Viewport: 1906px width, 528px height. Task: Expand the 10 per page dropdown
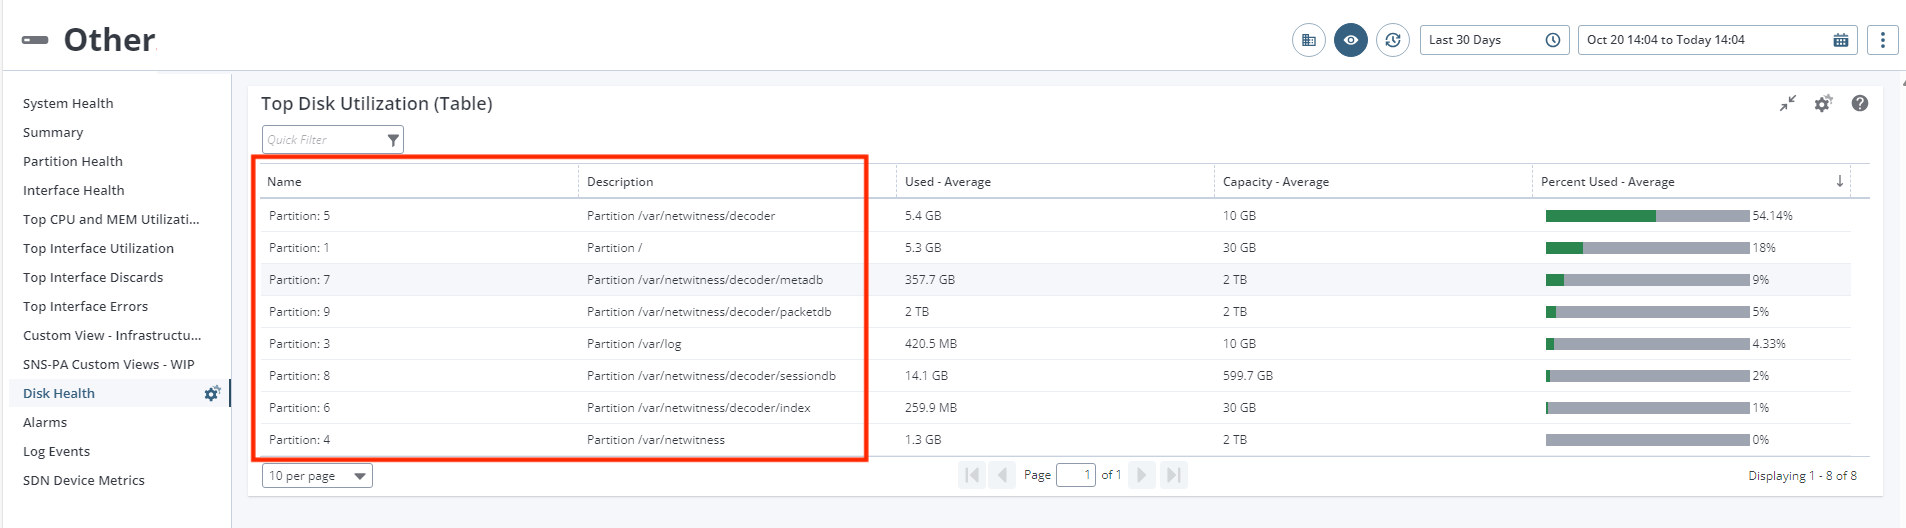tap(317, 476)
